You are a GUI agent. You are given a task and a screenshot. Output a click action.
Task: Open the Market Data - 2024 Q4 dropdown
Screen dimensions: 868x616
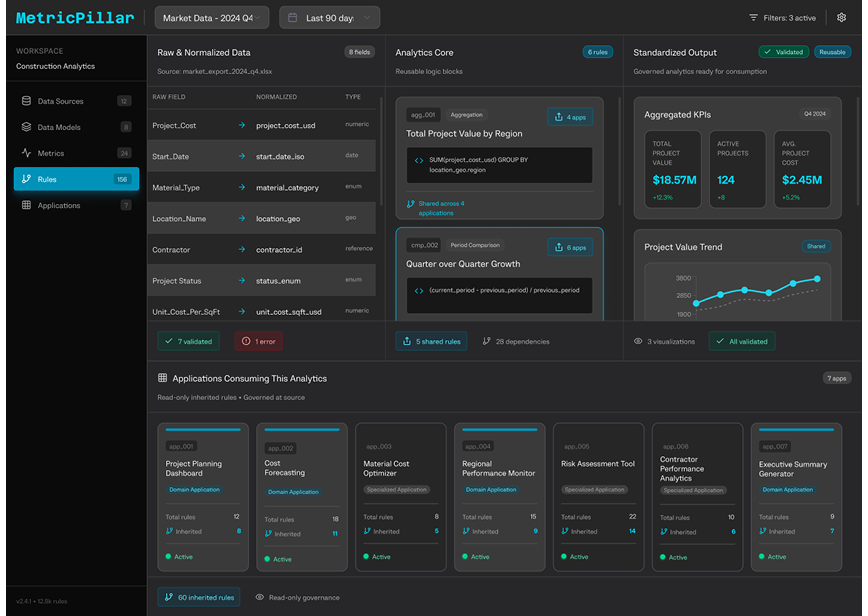pos(211,18)
